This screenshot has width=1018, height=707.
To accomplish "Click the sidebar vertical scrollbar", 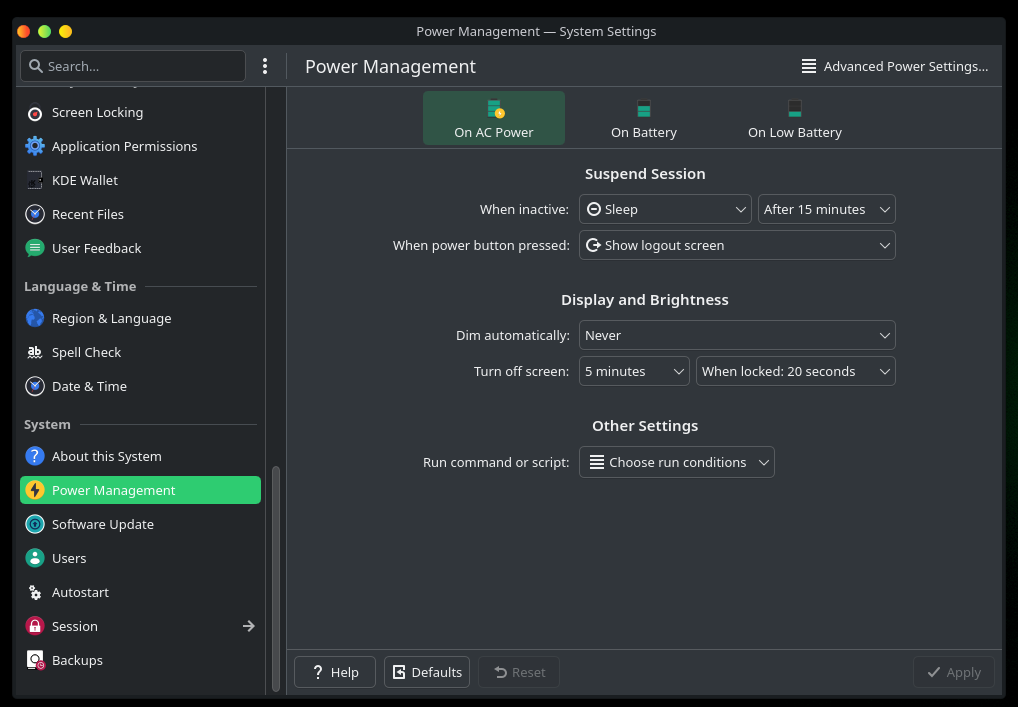I will pyautogui.click(x=276, y=578).
